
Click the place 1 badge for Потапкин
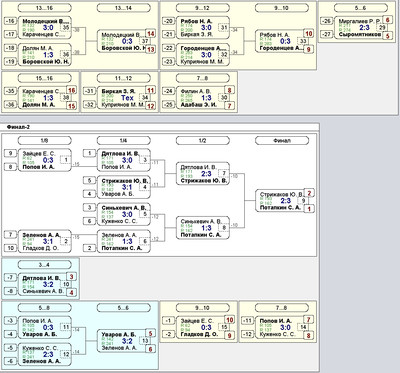309,209
